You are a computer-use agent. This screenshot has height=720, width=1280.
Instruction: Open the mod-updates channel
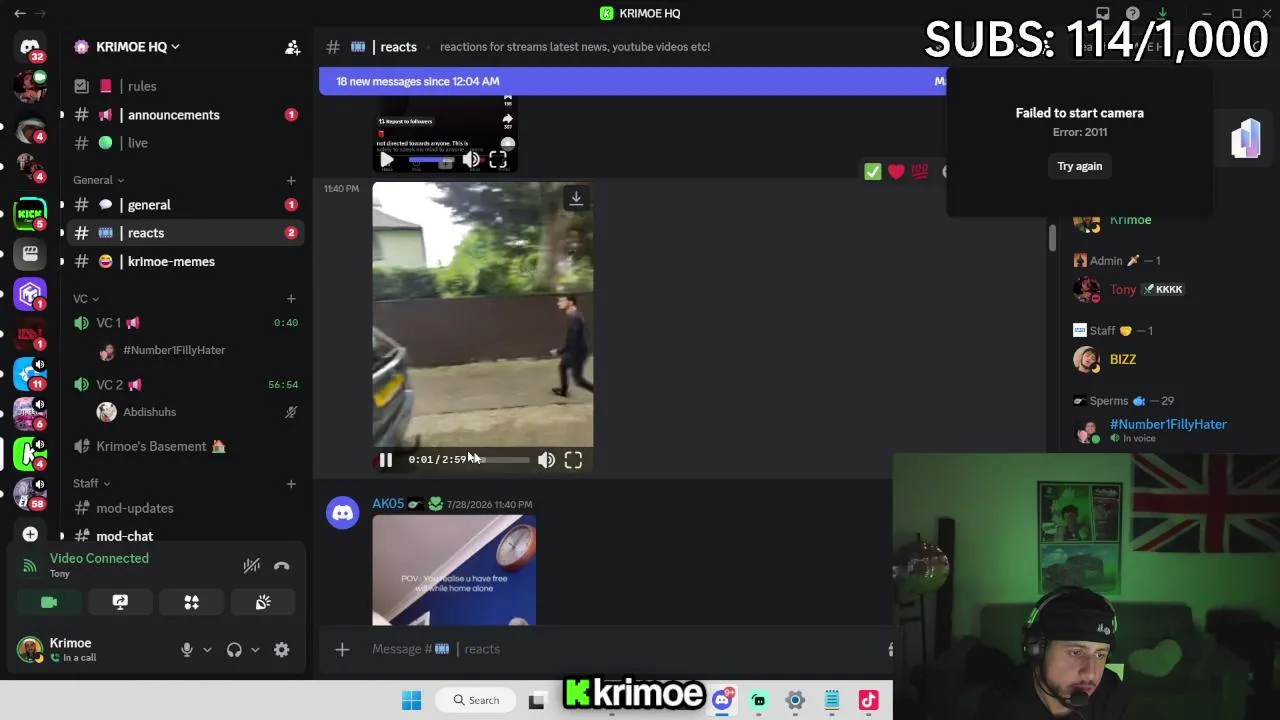click(x=186, y=508)
